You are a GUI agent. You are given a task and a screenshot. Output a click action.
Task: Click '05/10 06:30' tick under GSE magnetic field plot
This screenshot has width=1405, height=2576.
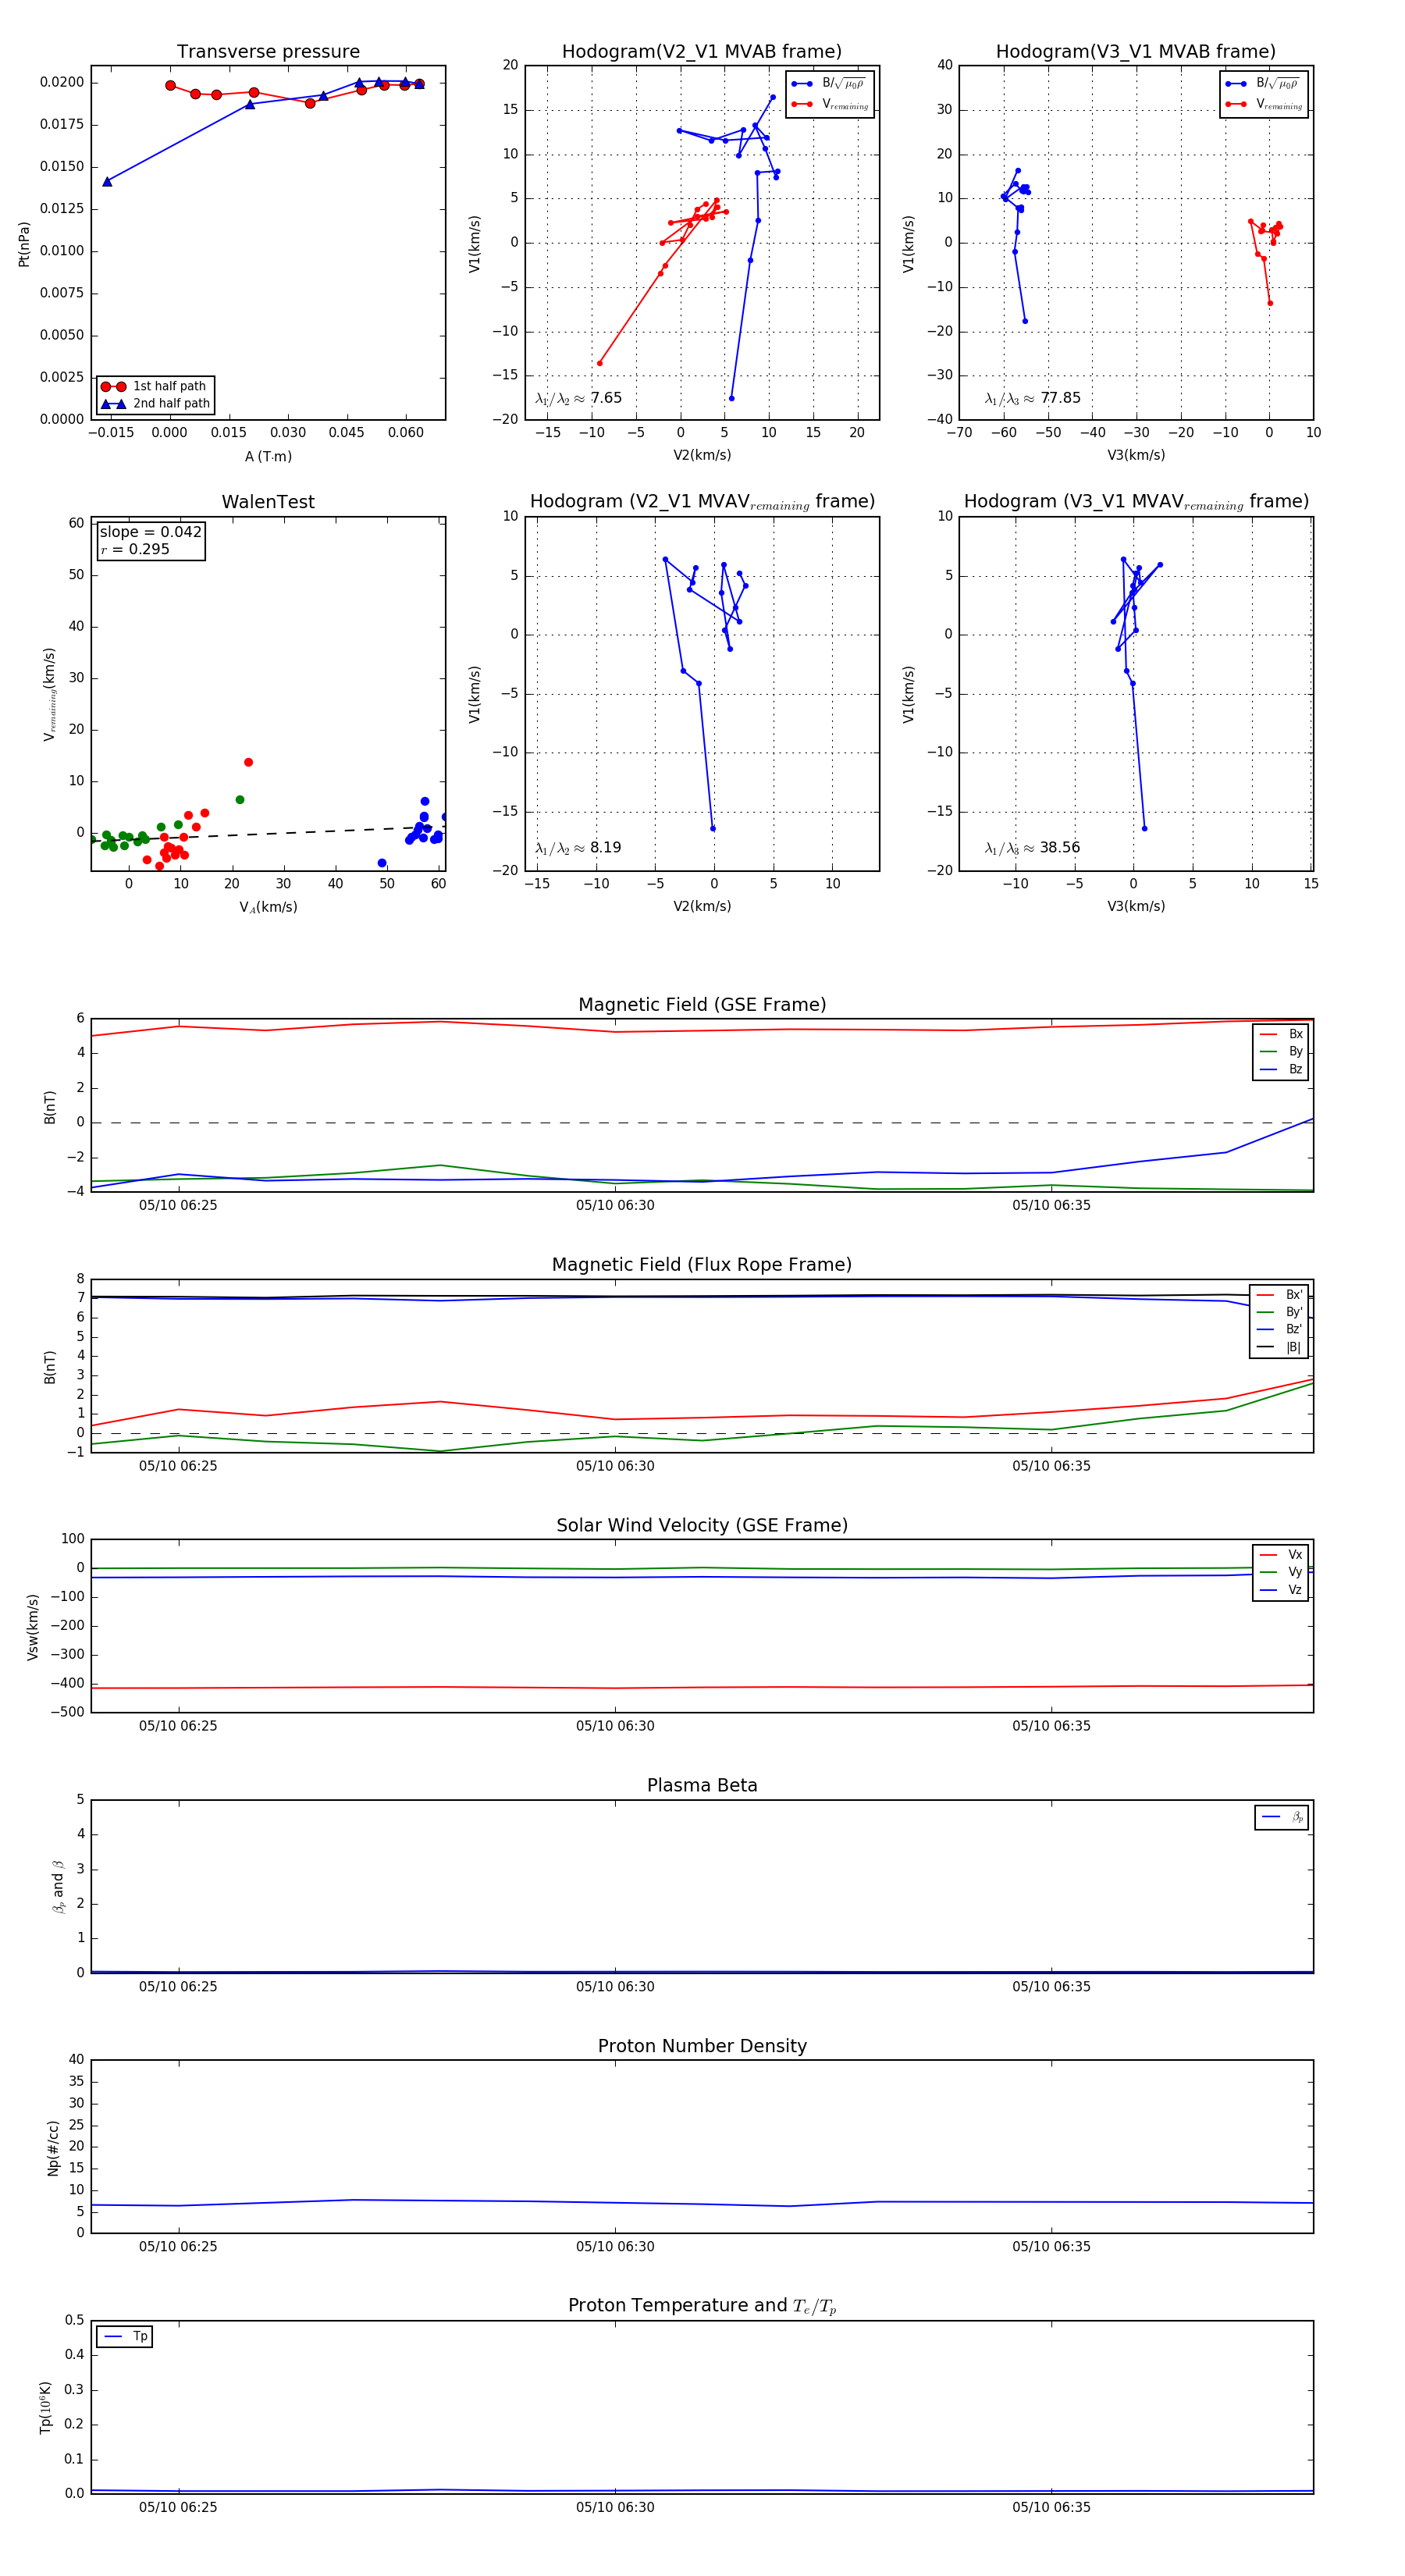coord(615,1206)
